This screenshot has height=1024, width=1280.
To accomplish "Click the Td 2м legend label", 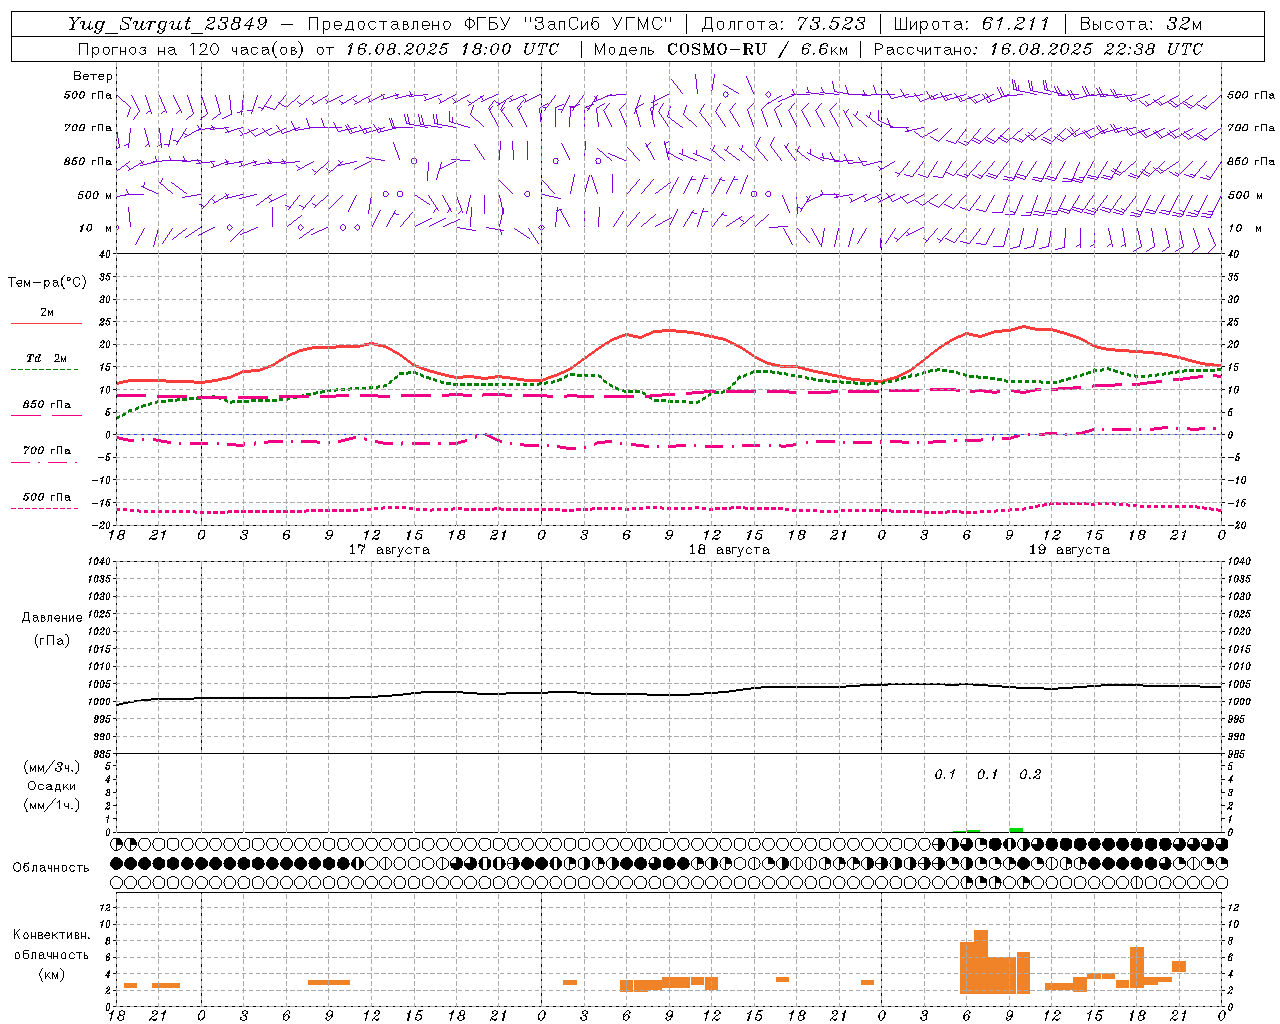I will [46, 358].
